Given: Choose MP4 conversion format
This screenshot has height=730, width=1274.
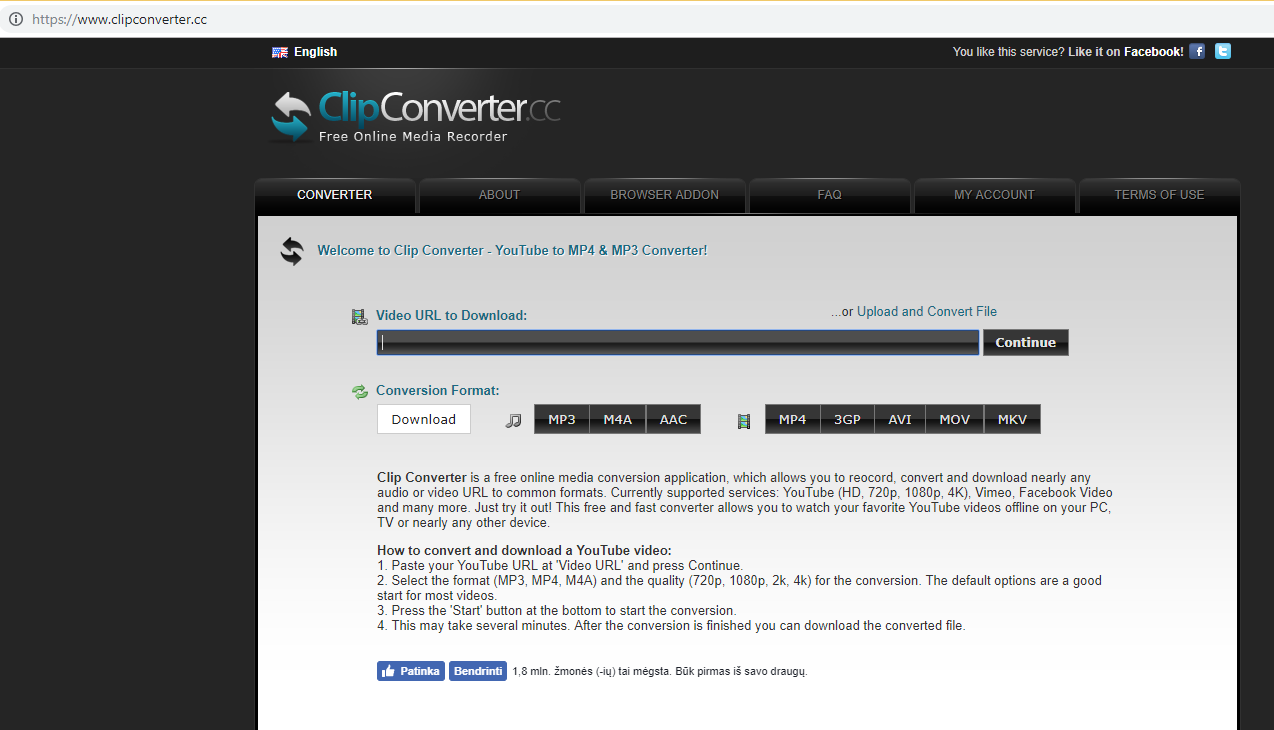Looking at the screenshot, I should [793, 420].
